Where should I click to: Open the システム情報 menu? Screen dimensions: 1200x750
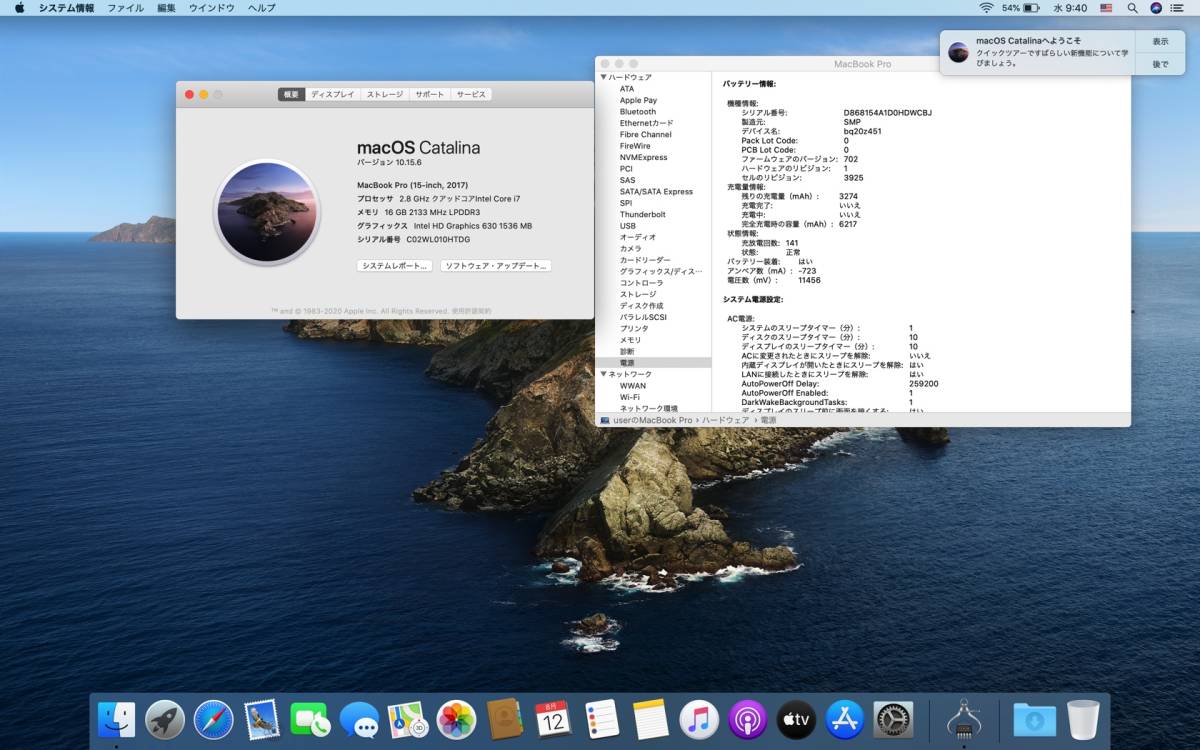(x=66, y=8)
